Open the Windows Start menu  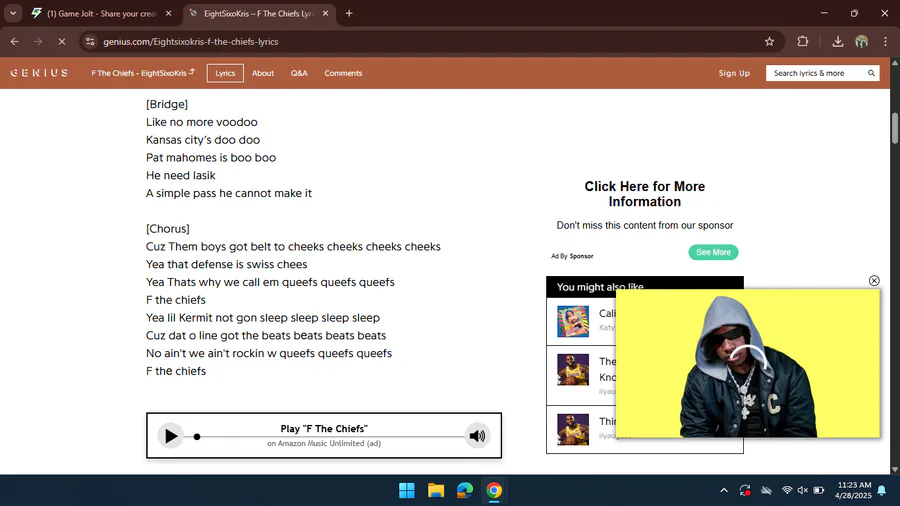point(407,491)
